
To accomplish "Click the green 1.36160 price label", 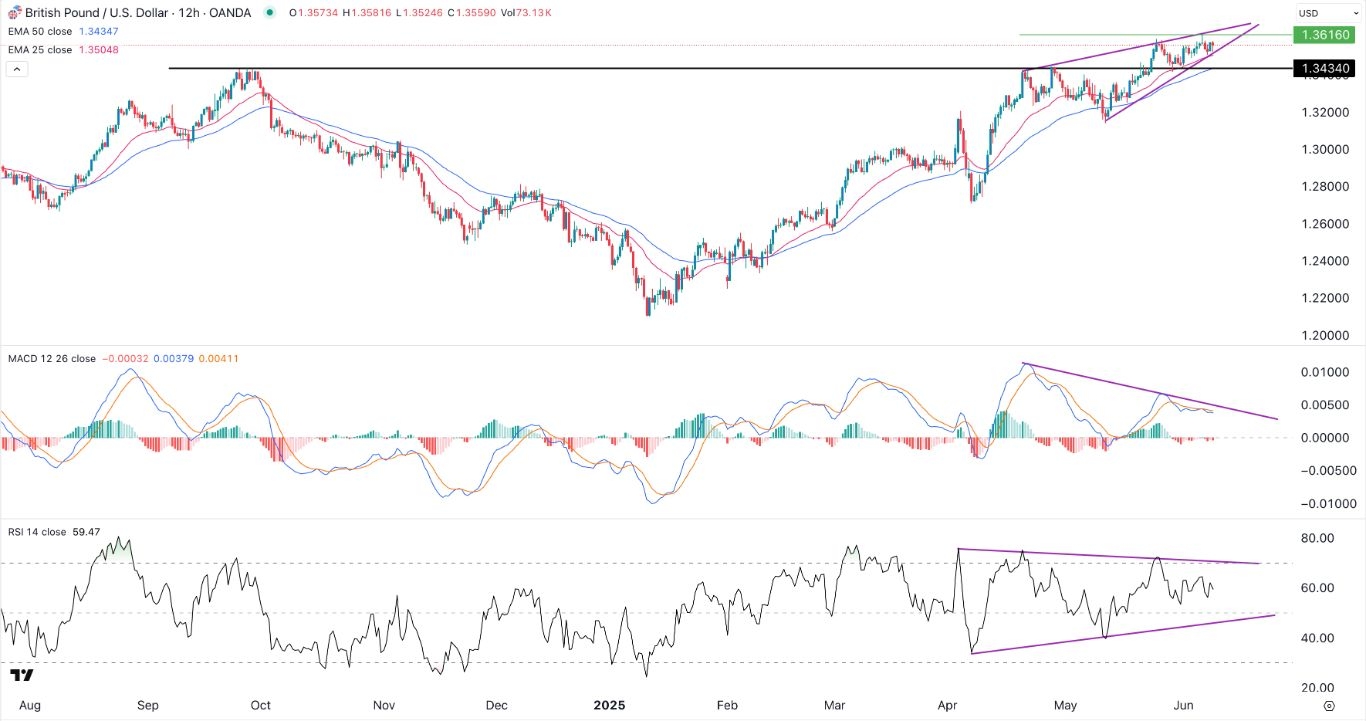I will (1325, 34).
